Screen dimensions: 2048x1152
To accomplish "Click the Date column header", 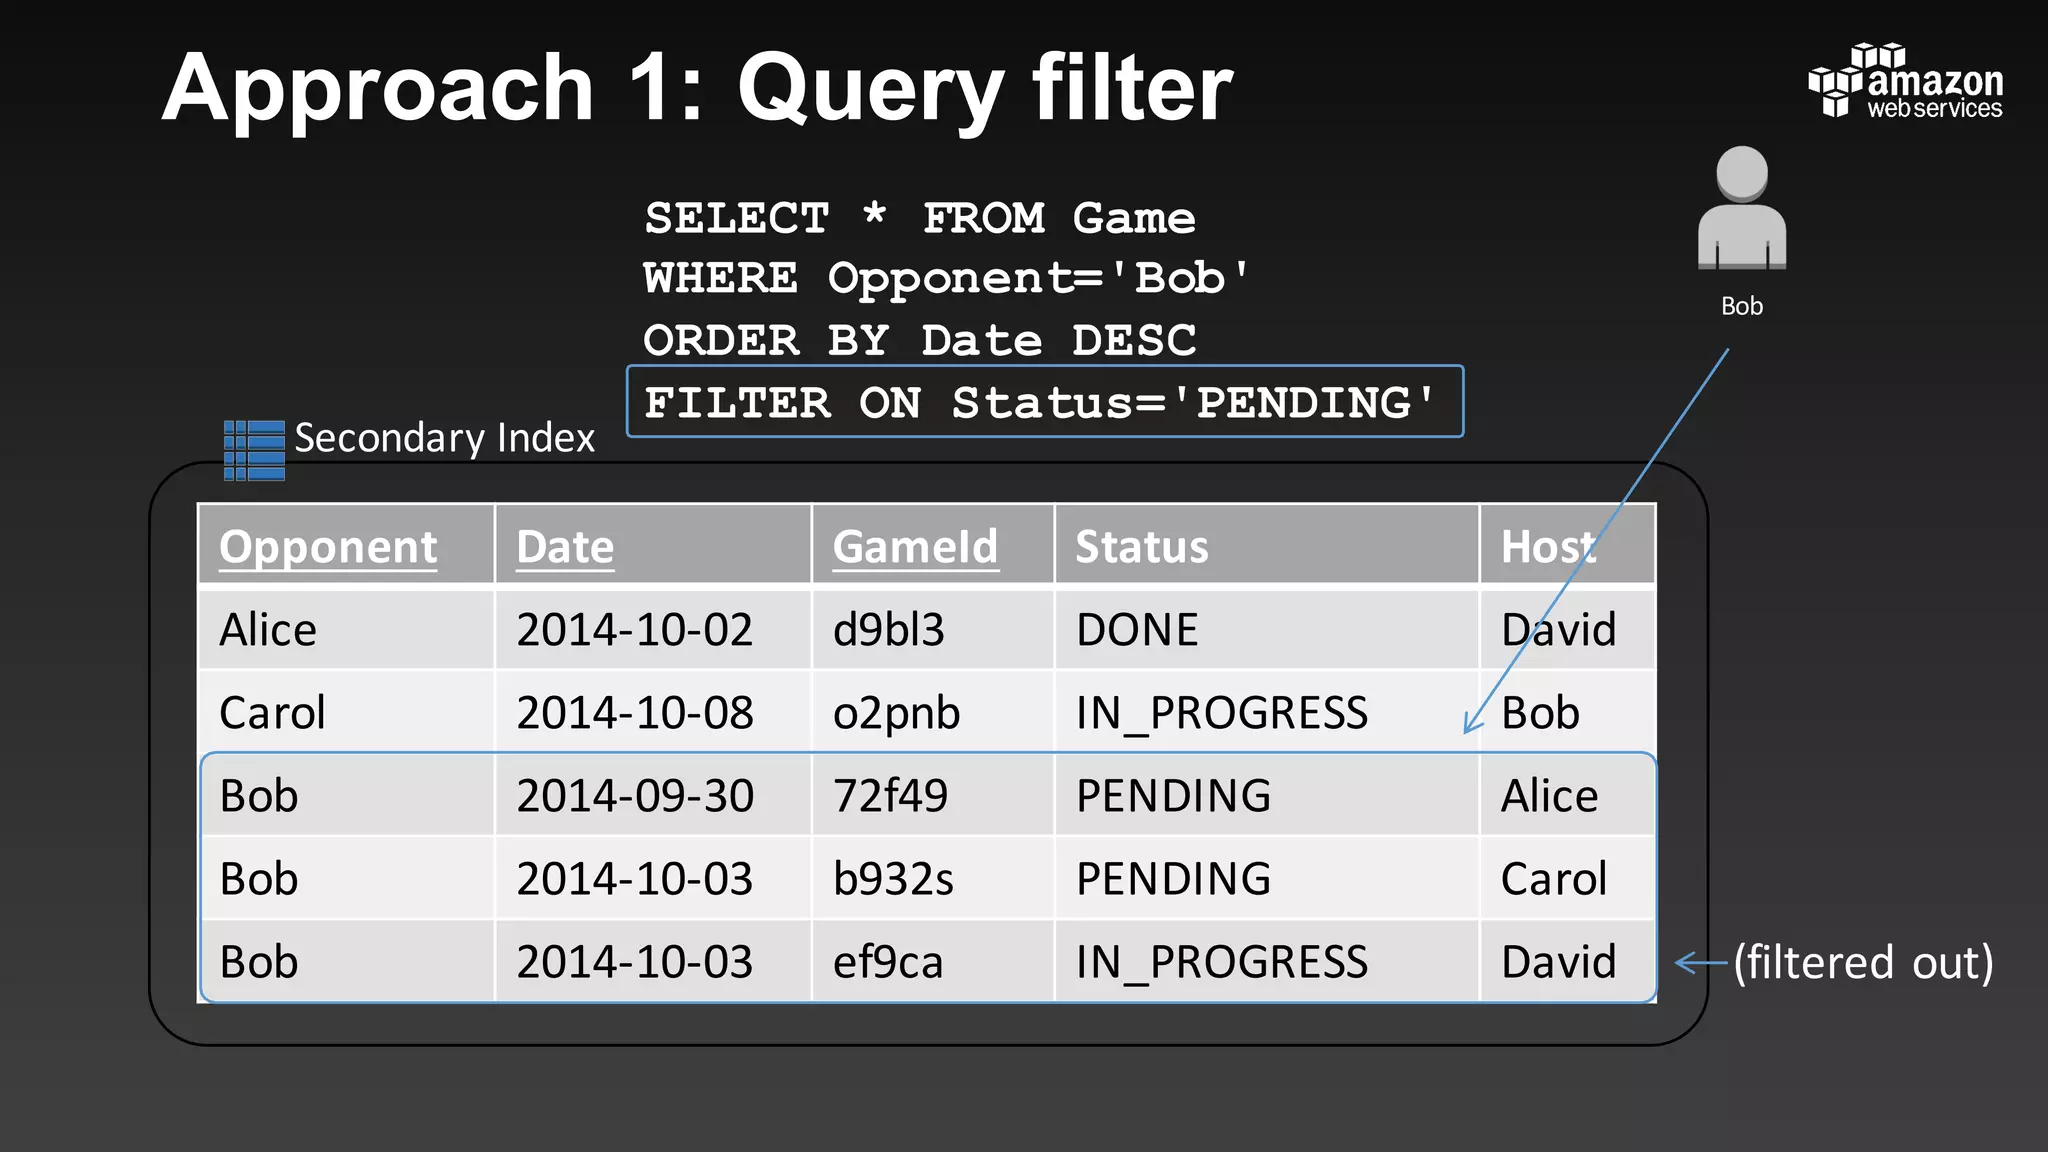I will [565, 547].
